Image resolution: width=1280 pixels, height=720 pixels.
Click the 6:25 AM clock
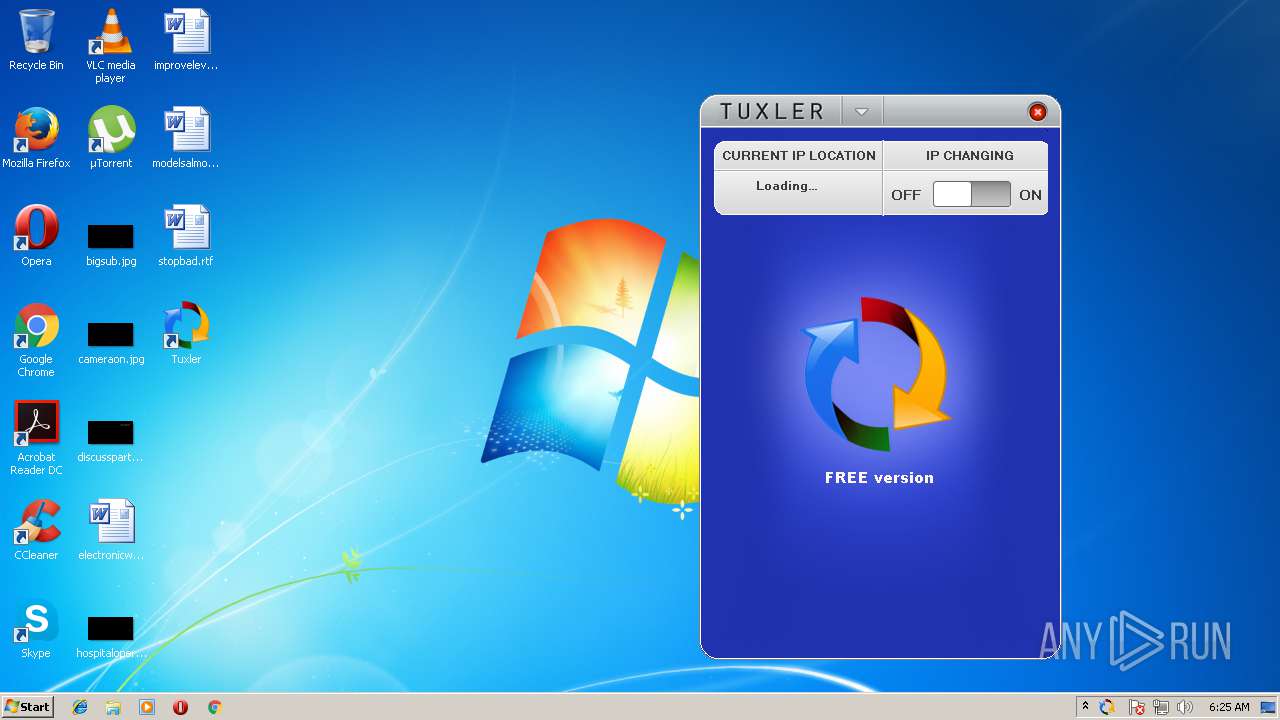coord(1229,707)
